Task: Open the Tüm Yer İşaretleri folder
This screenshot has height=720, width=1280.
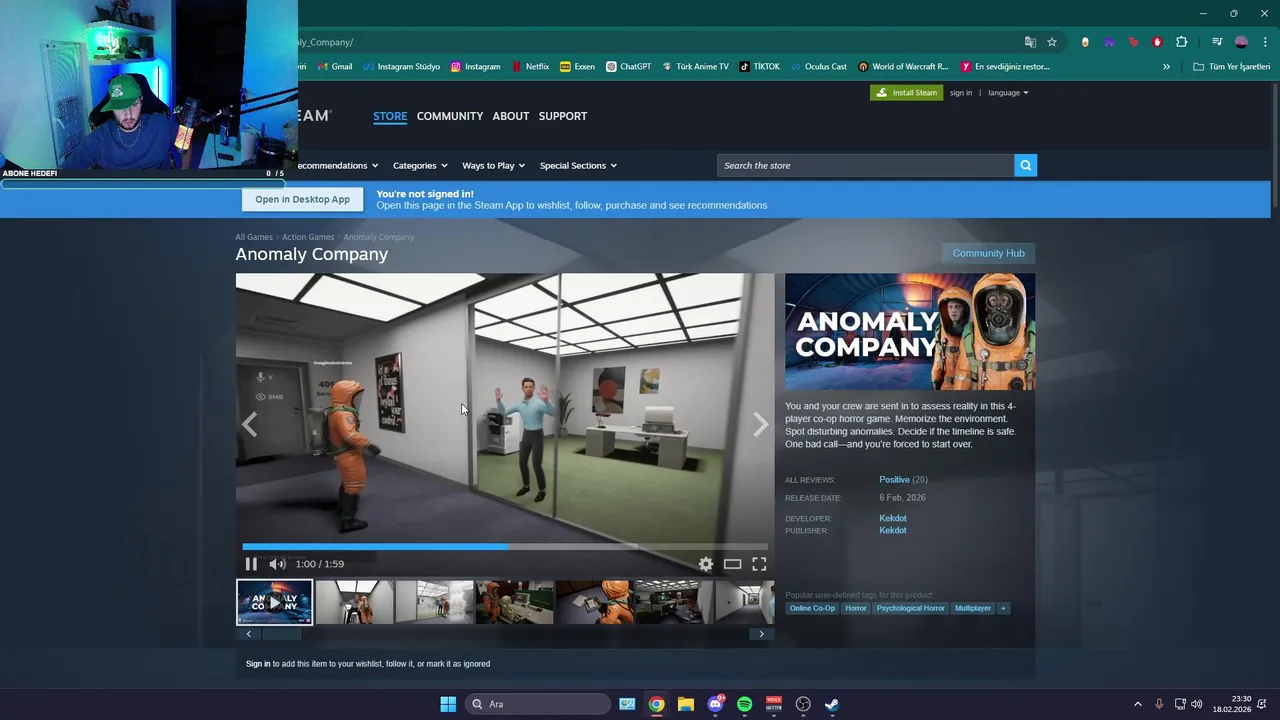Action: pyautogui.click(x=1232, y=67)
